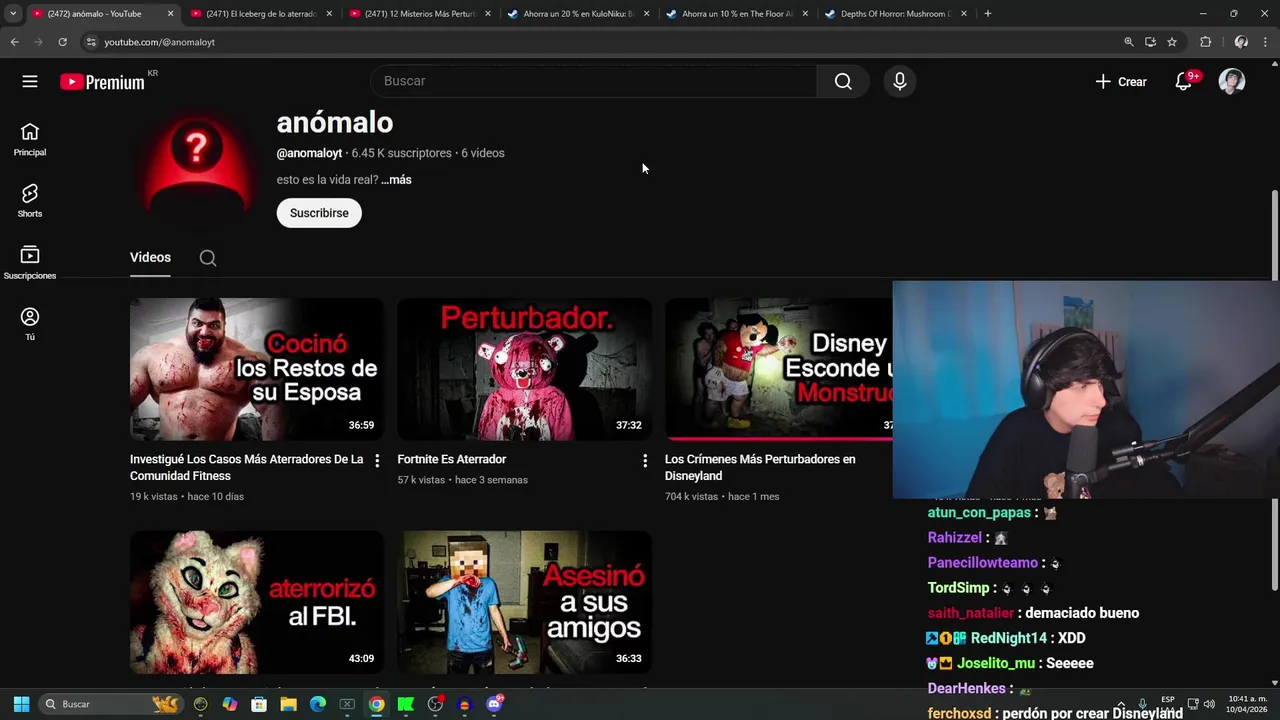
Task: Play the aterrorizó al FBI thumbnail
Action: click(x=257, y=602)
